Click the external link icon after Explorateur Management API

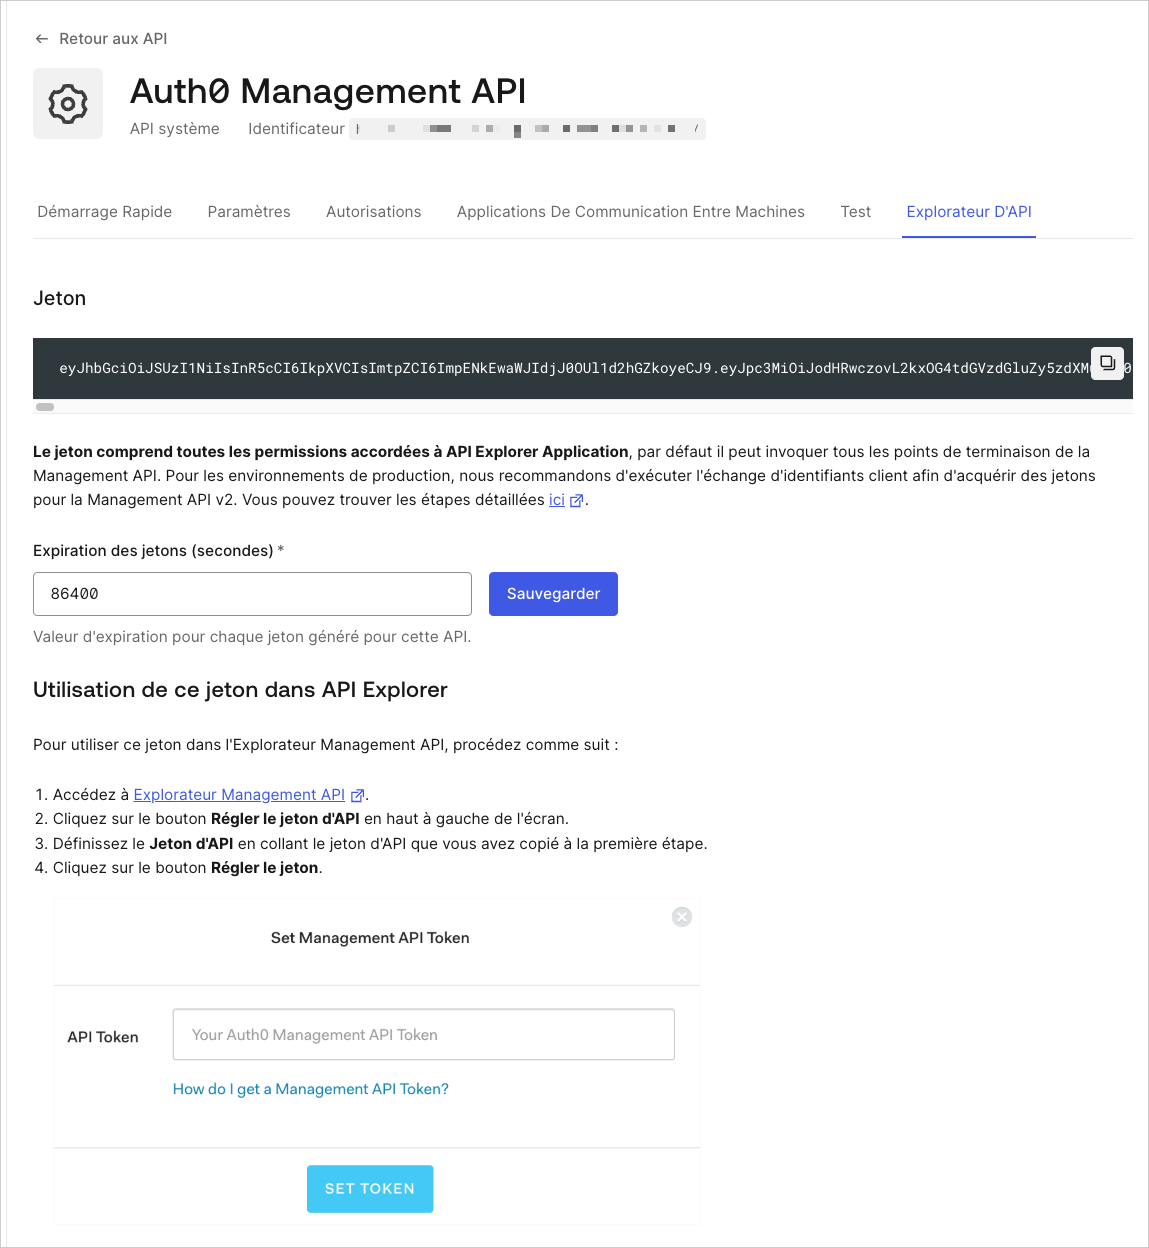[x=357, y=794]
